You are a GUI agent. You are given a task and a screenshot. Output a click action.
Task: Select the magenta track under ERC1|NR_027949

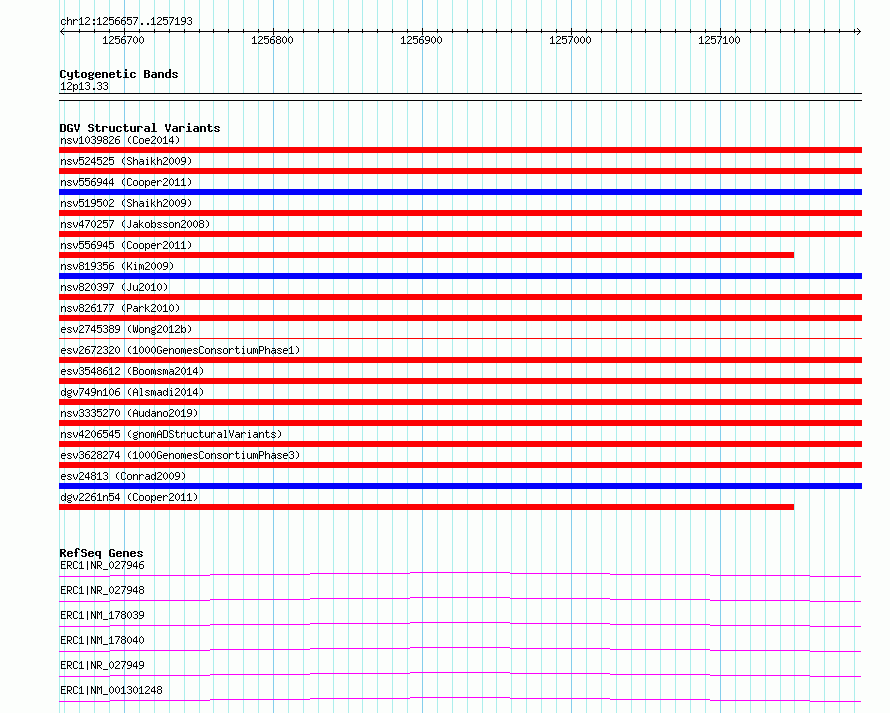click(x=460, y=674)
